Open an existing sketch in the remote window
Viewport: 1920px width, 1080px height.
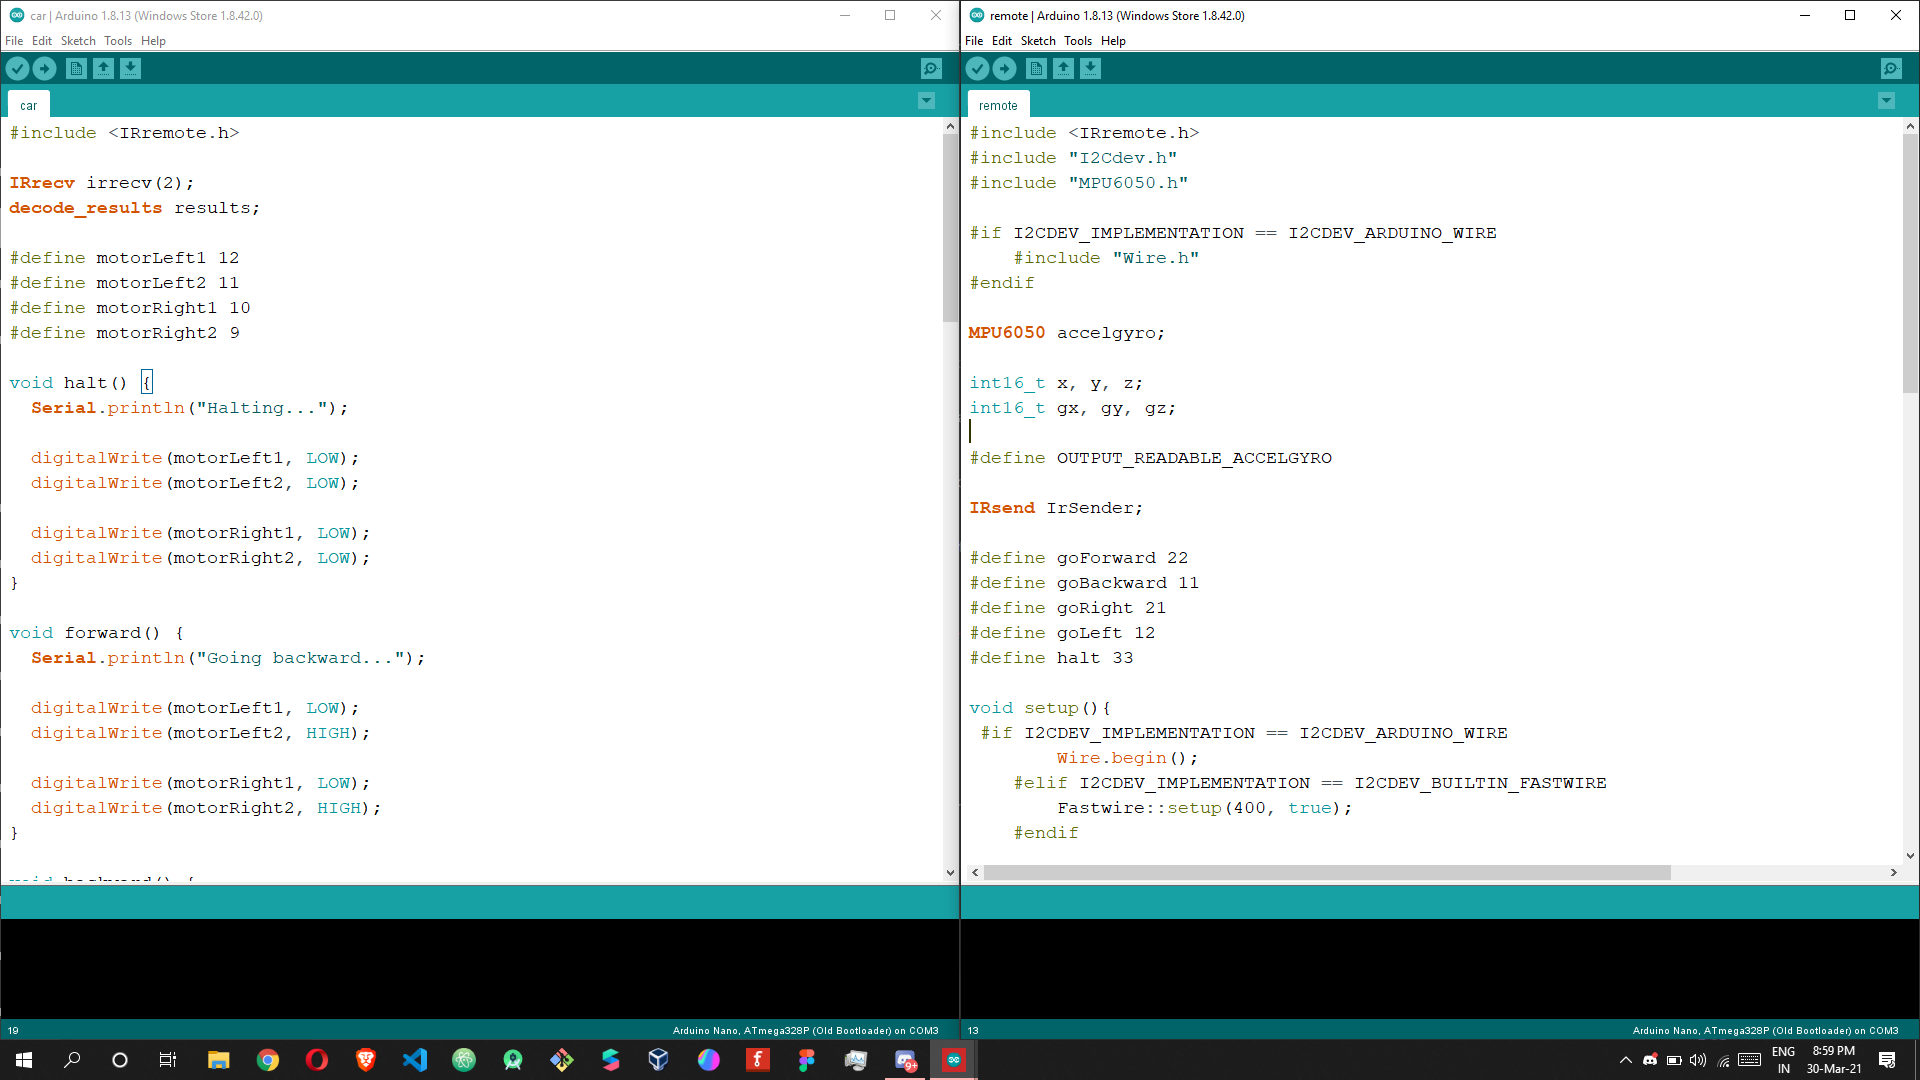[1063, 68]
